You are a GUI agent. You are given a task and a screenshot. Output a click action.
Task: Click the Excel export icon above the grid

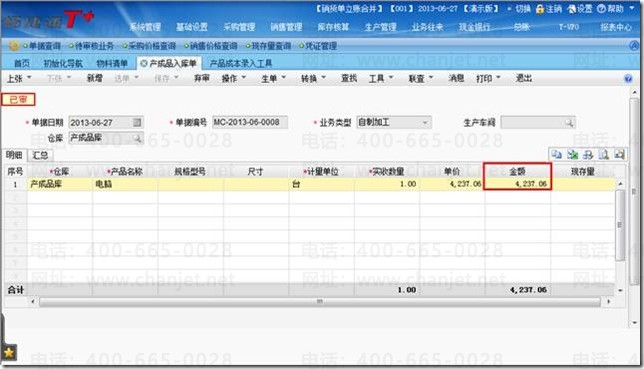[x=573, y=154]
